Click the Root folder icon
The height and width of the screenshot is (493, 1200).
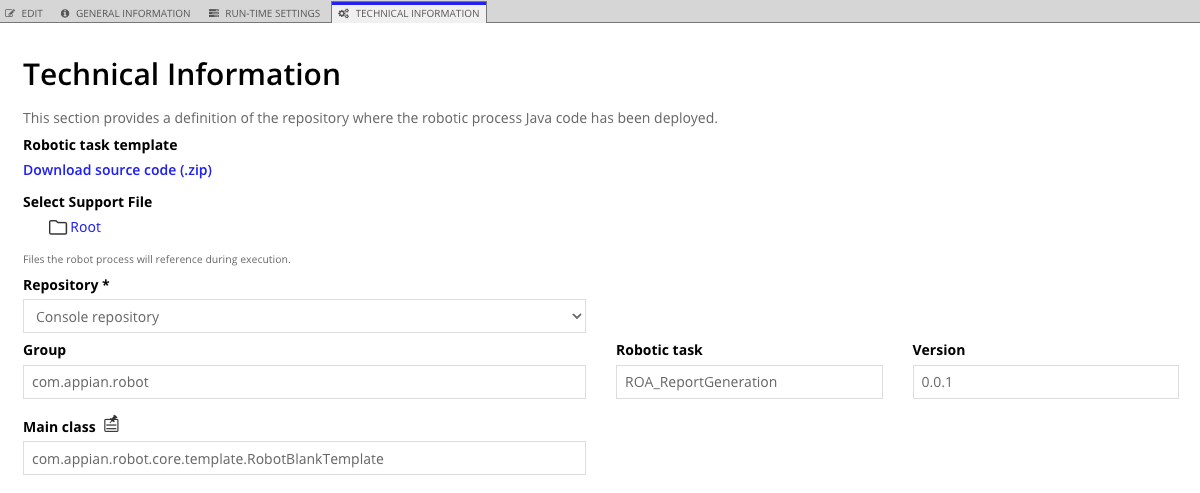(58, 227)
